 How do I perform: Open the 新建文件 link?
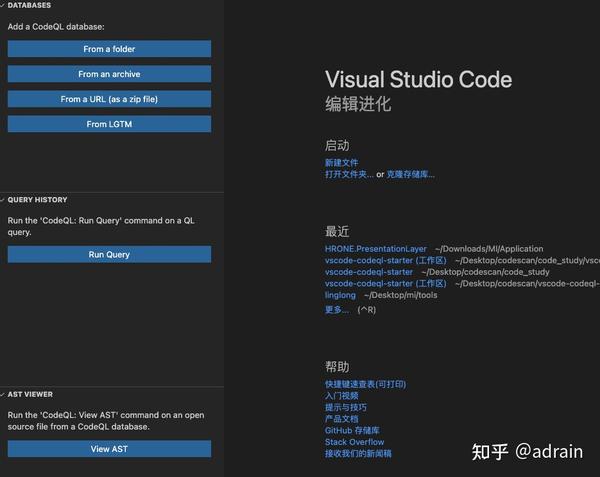(x=341, y=163)
